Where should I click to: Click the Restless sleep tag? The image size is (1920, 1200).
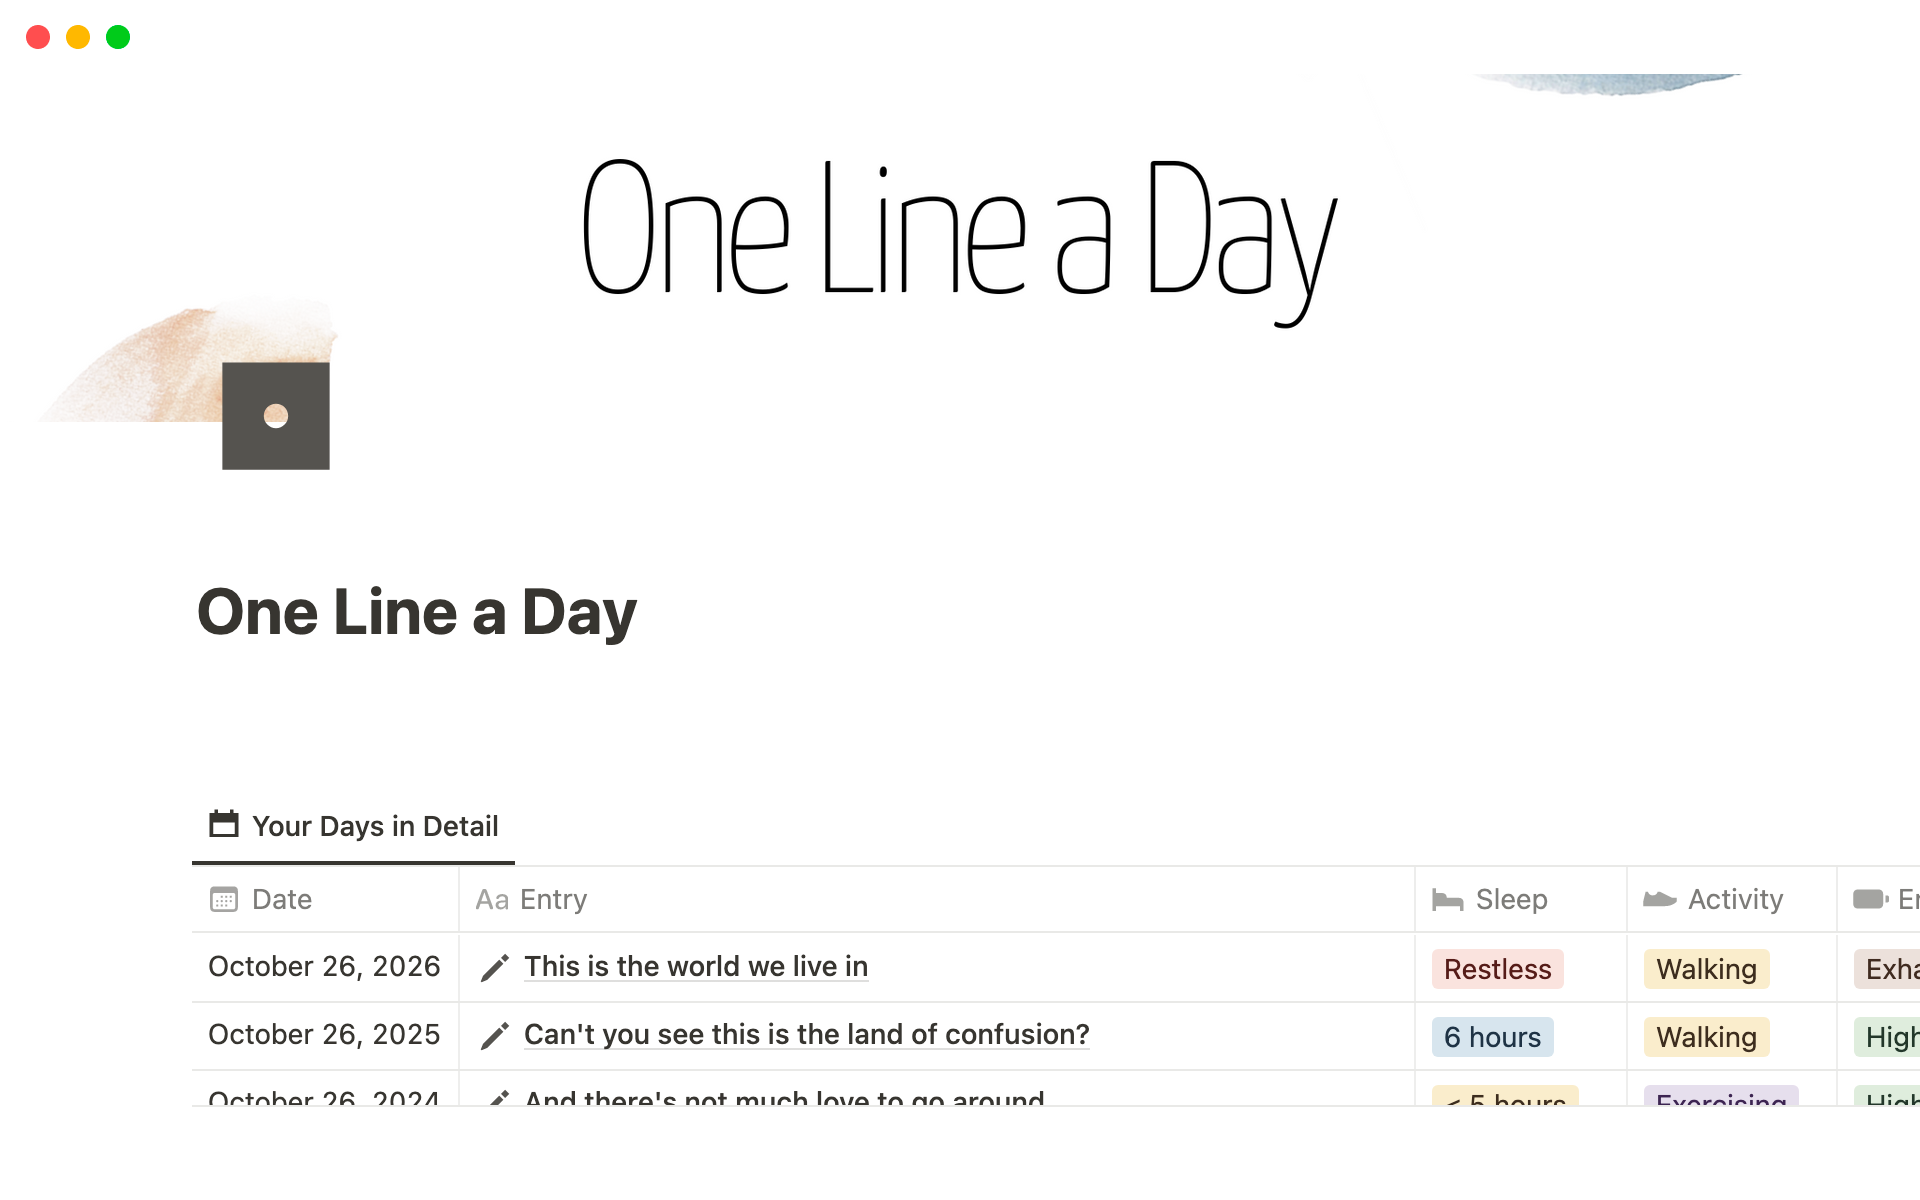click(x=1497, y=969)
